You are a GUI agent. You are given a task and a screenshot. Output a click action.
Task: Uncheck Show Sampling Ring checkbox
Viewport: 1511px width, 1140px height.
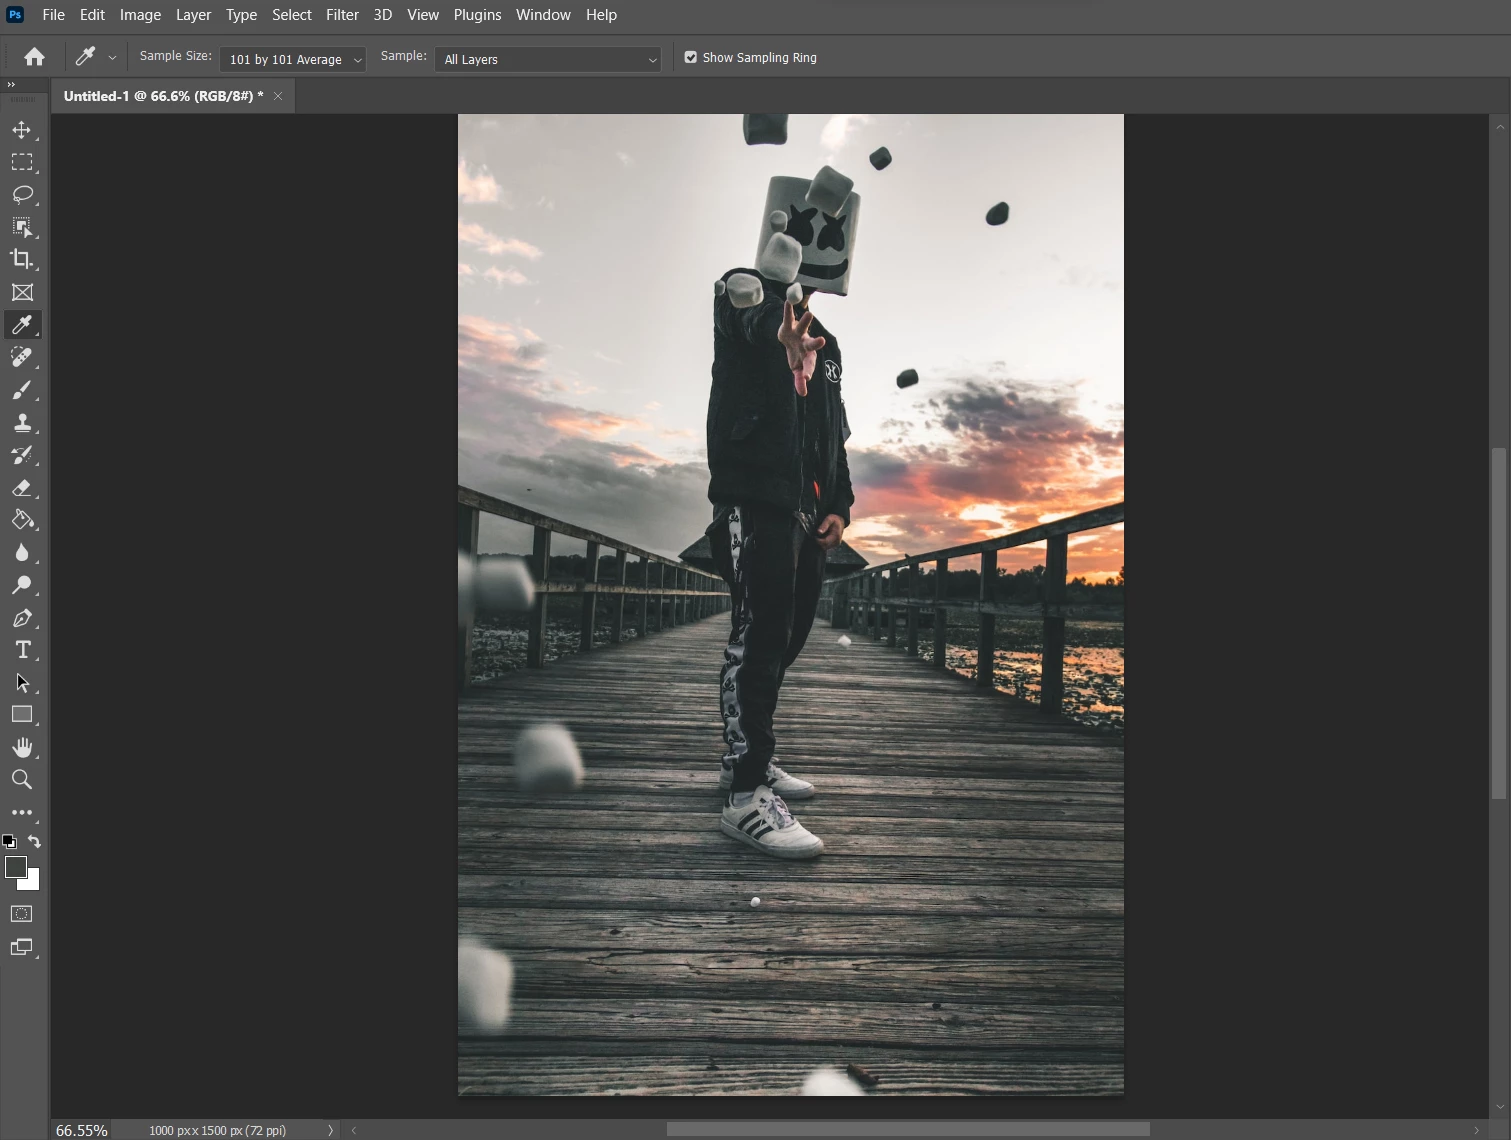691,58
